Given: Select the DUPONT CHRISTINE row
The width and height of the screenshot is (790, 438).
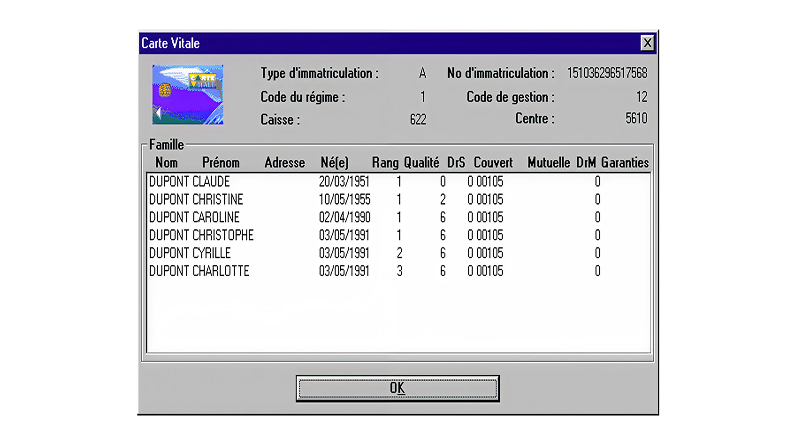Looking at the screenshot, I should (195, 200).
